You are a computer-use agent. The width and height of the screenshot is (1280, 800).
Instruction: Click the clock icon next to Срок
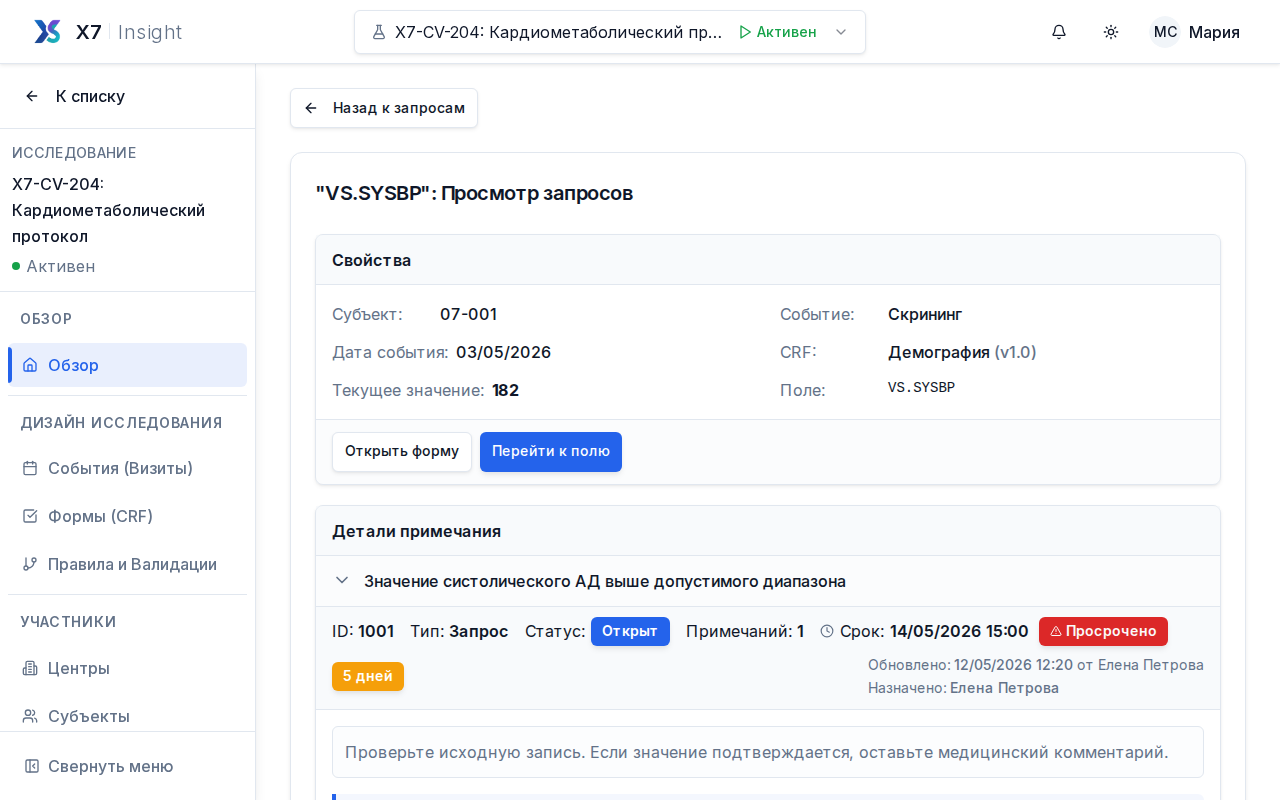[827, 631]
